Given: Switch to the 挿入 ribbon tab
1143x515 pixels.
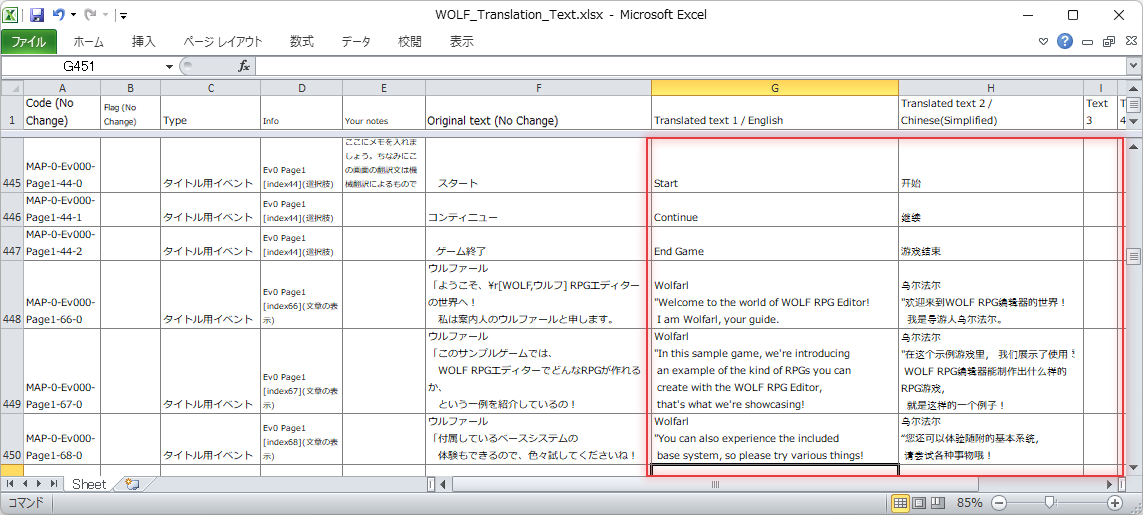Looking at the screenshot, I should [x=144, y=42].
